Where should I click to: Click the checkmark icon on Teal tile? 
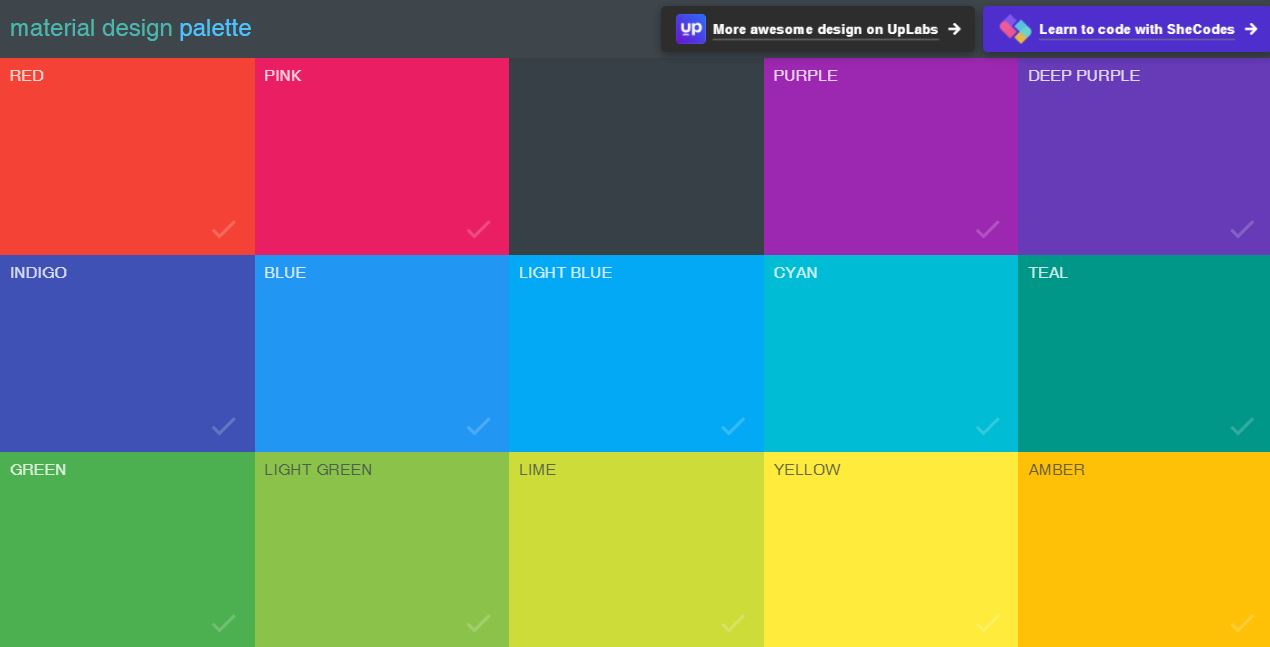1241,426
